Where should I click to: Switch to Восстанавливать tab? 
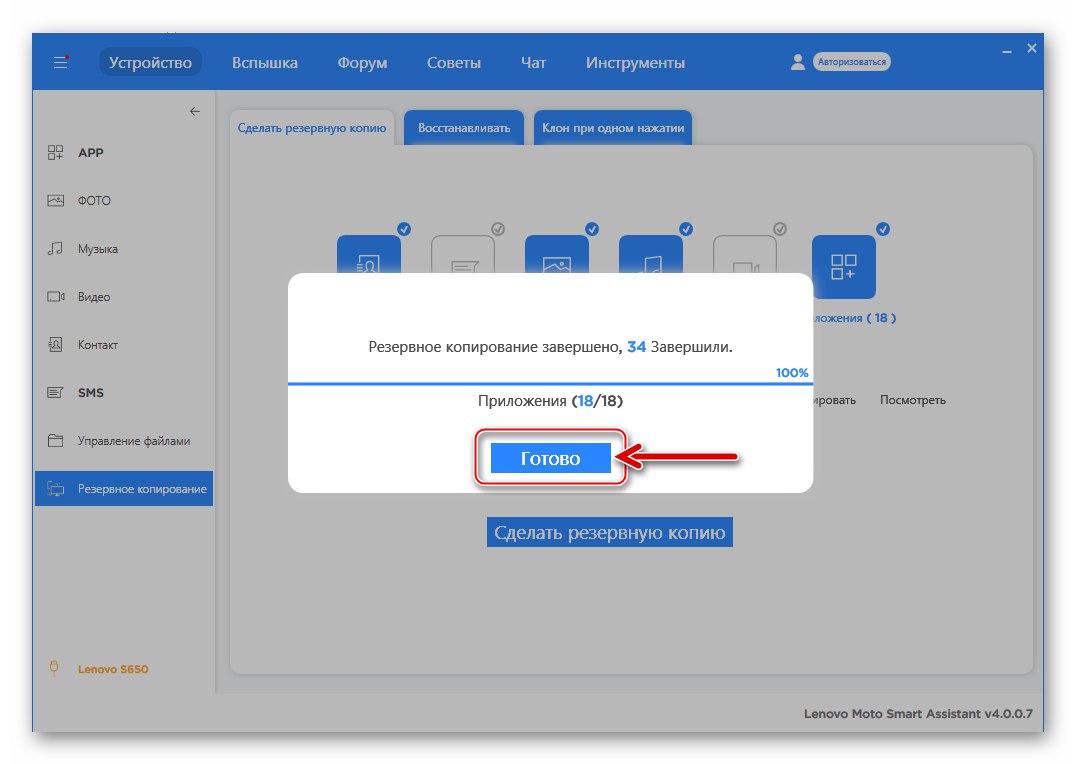464,128
